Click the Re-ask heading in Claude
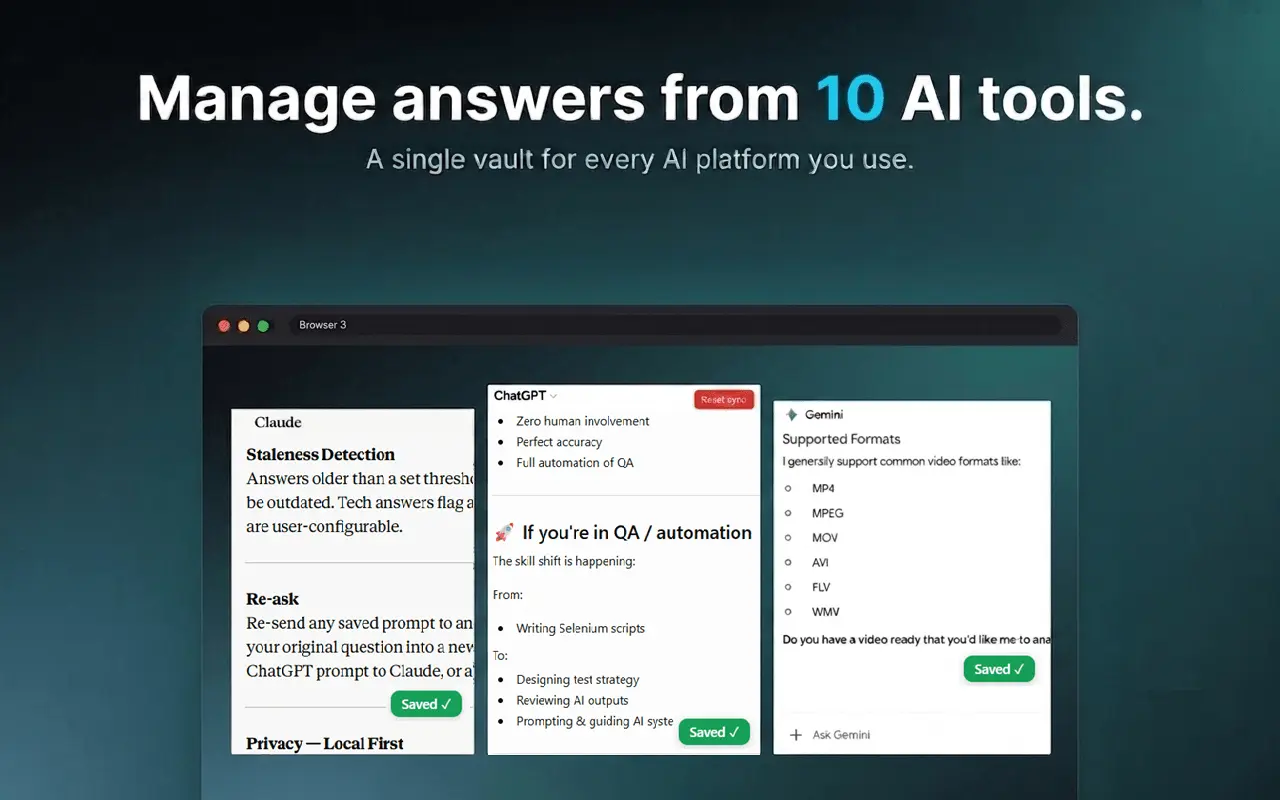The width and height of the screenshot is (1280, 800). tap(273, 599)
